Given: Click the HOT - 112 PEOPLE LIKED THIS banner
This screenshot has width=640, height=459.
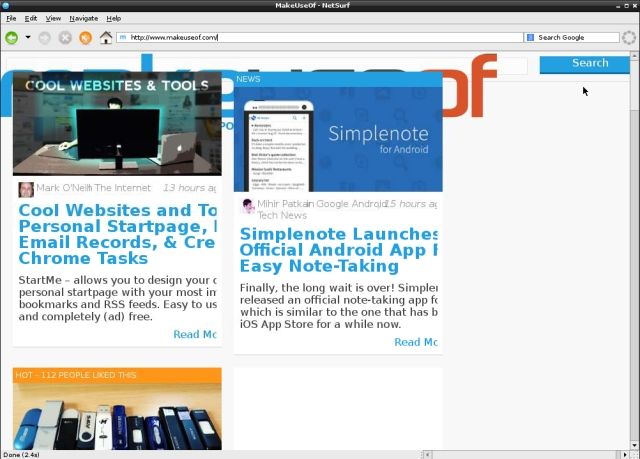Looking at the screenshot, I should pos(117,375).
